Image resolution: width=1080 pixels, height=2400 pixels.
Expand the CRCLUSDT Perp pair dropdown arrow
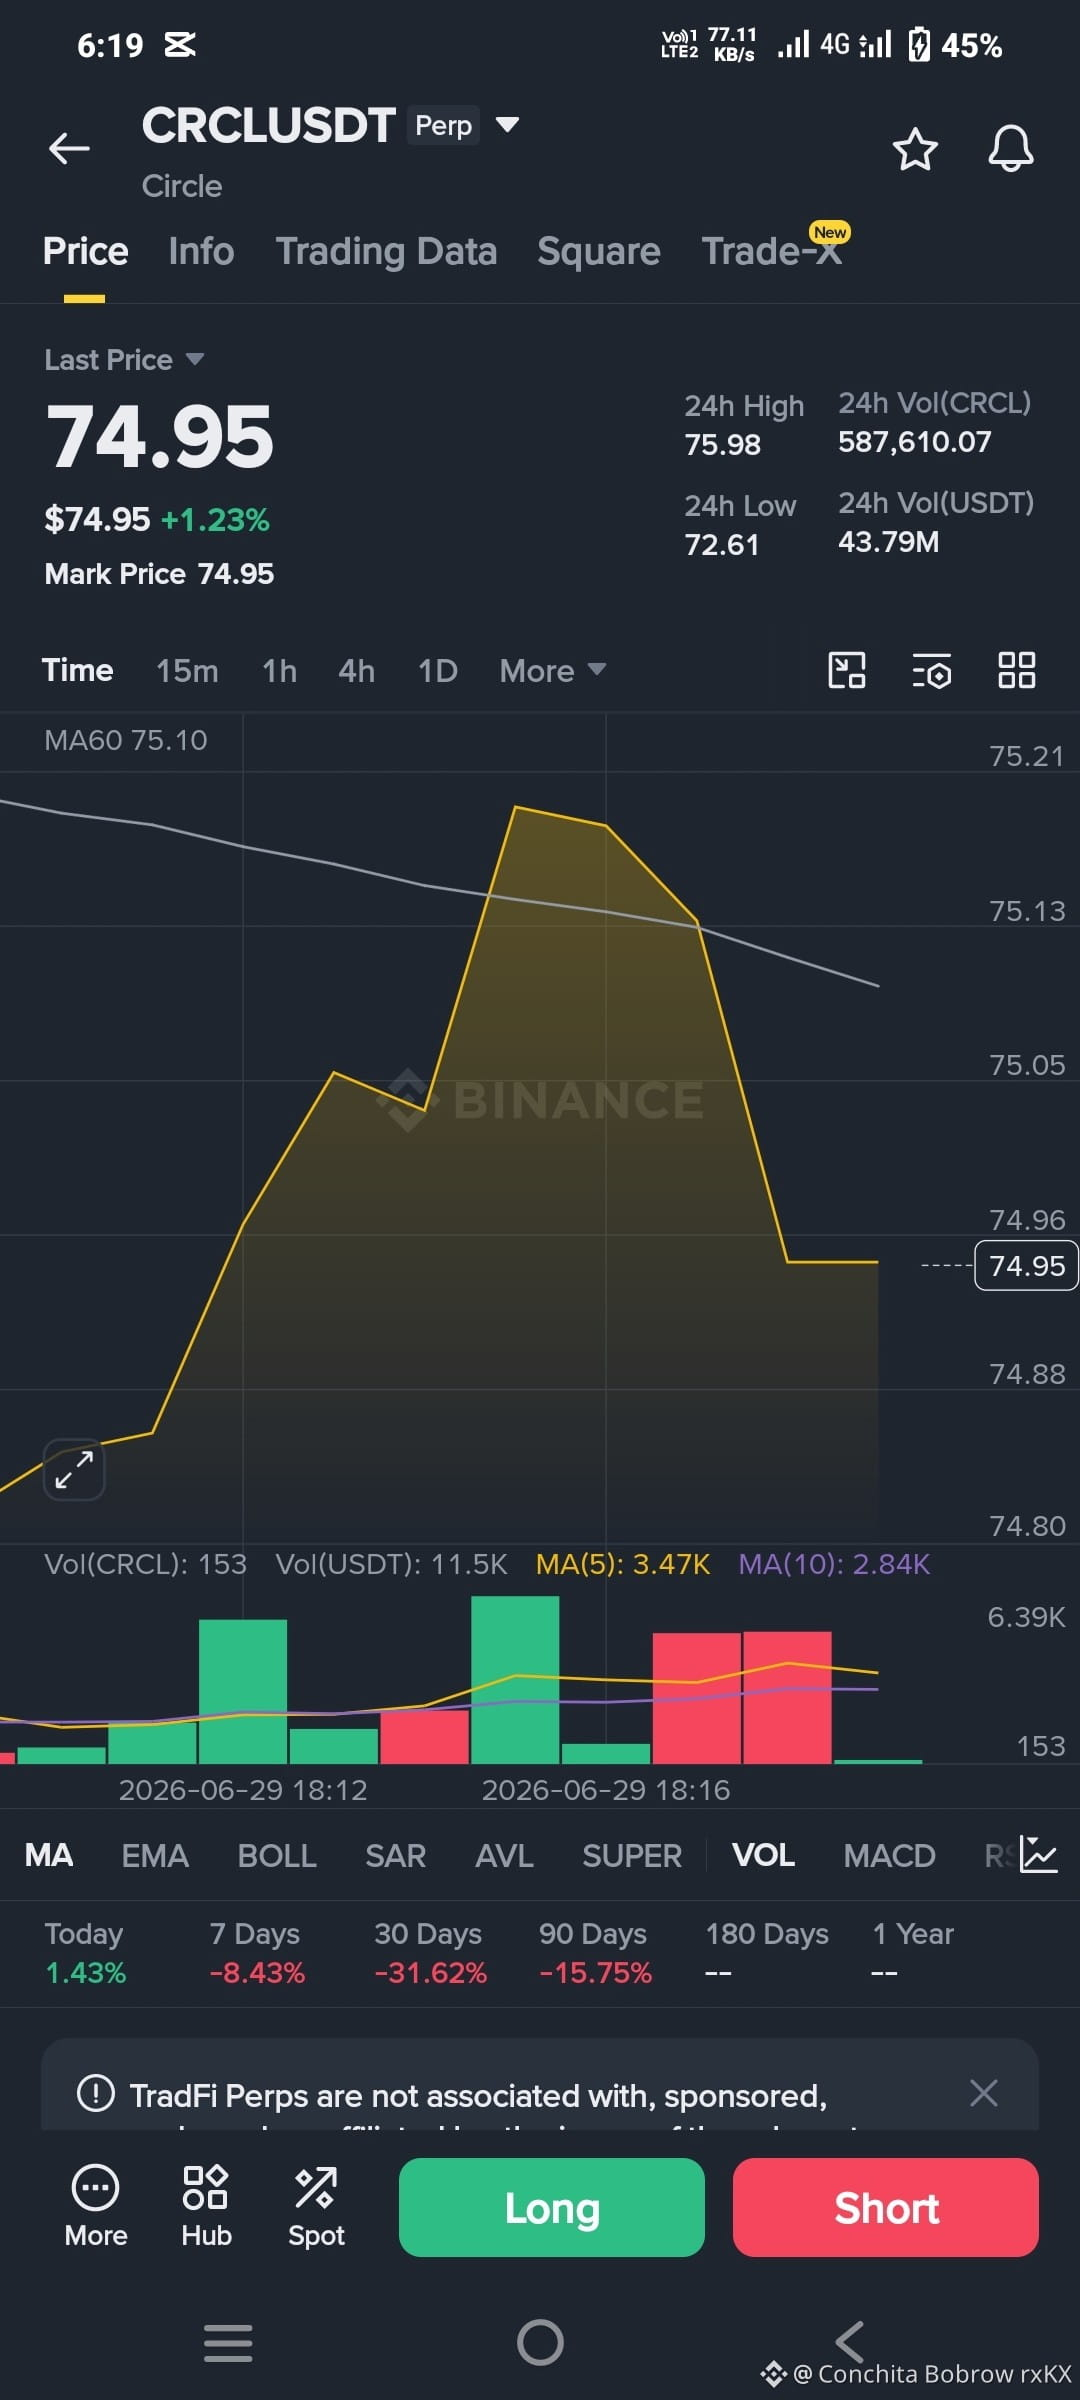point(507,125)
